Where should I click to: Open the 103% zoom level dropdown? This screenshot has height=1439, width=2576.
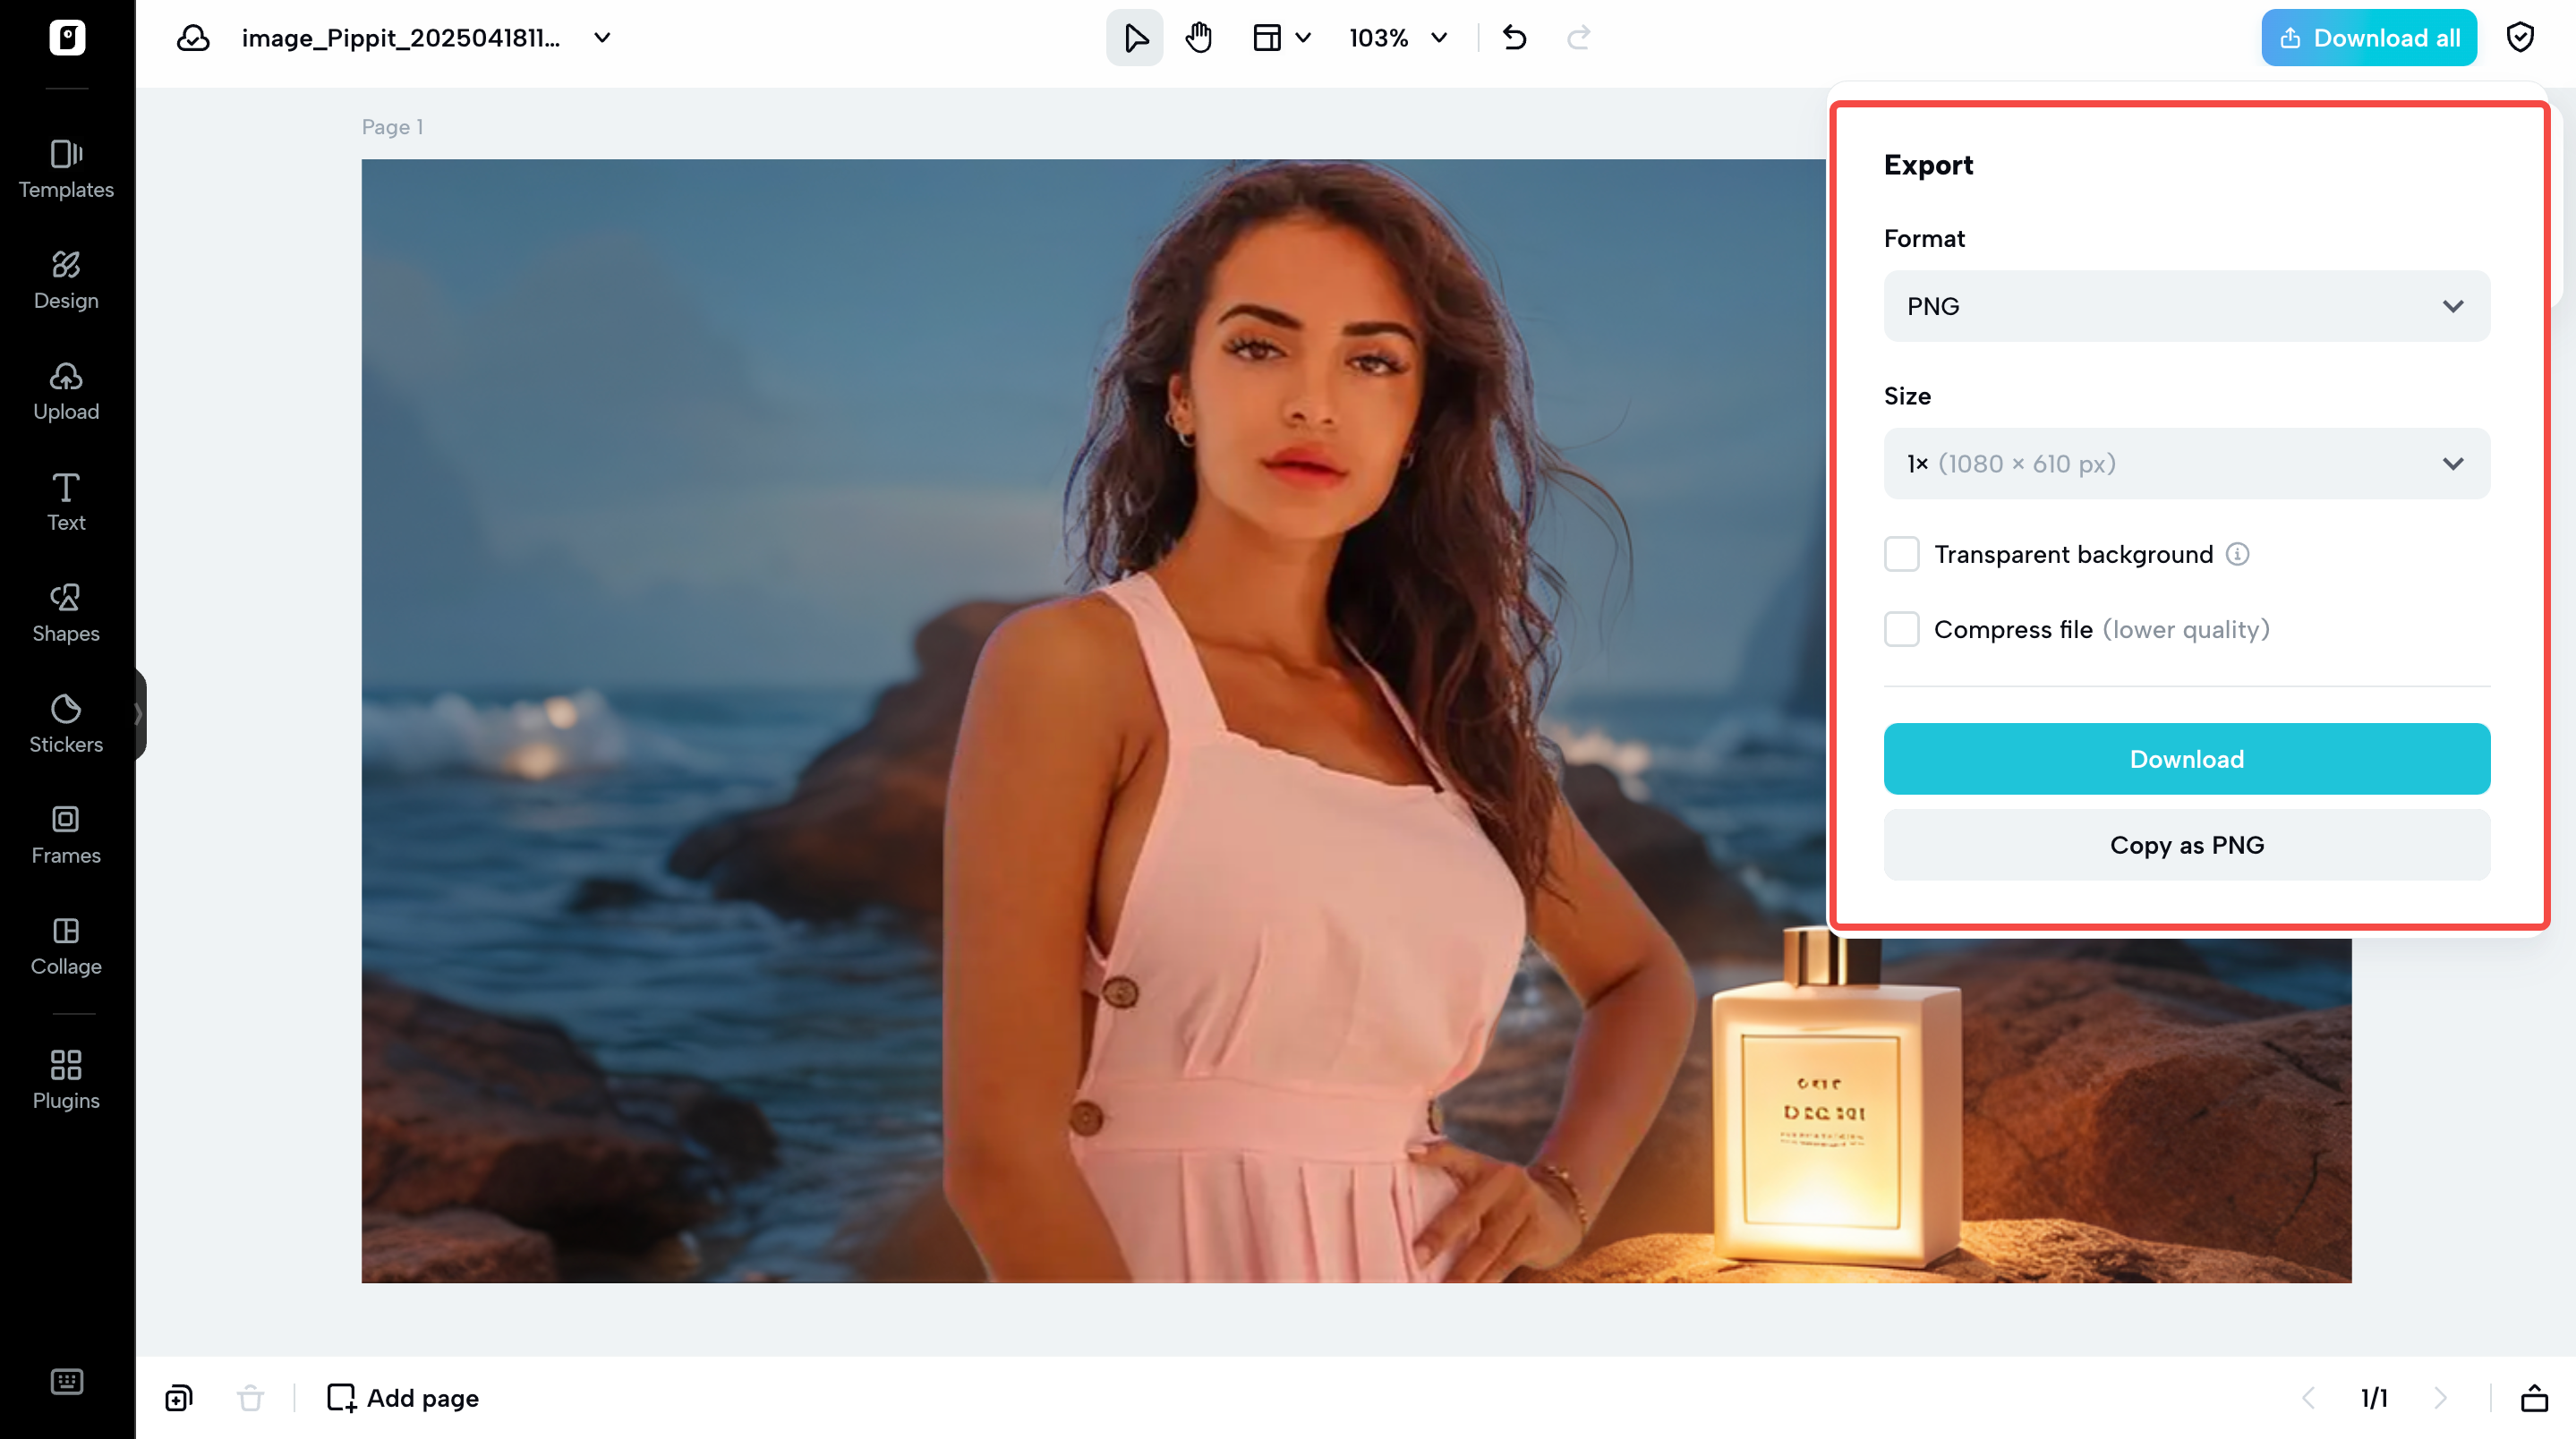(x=1396, y=38)
